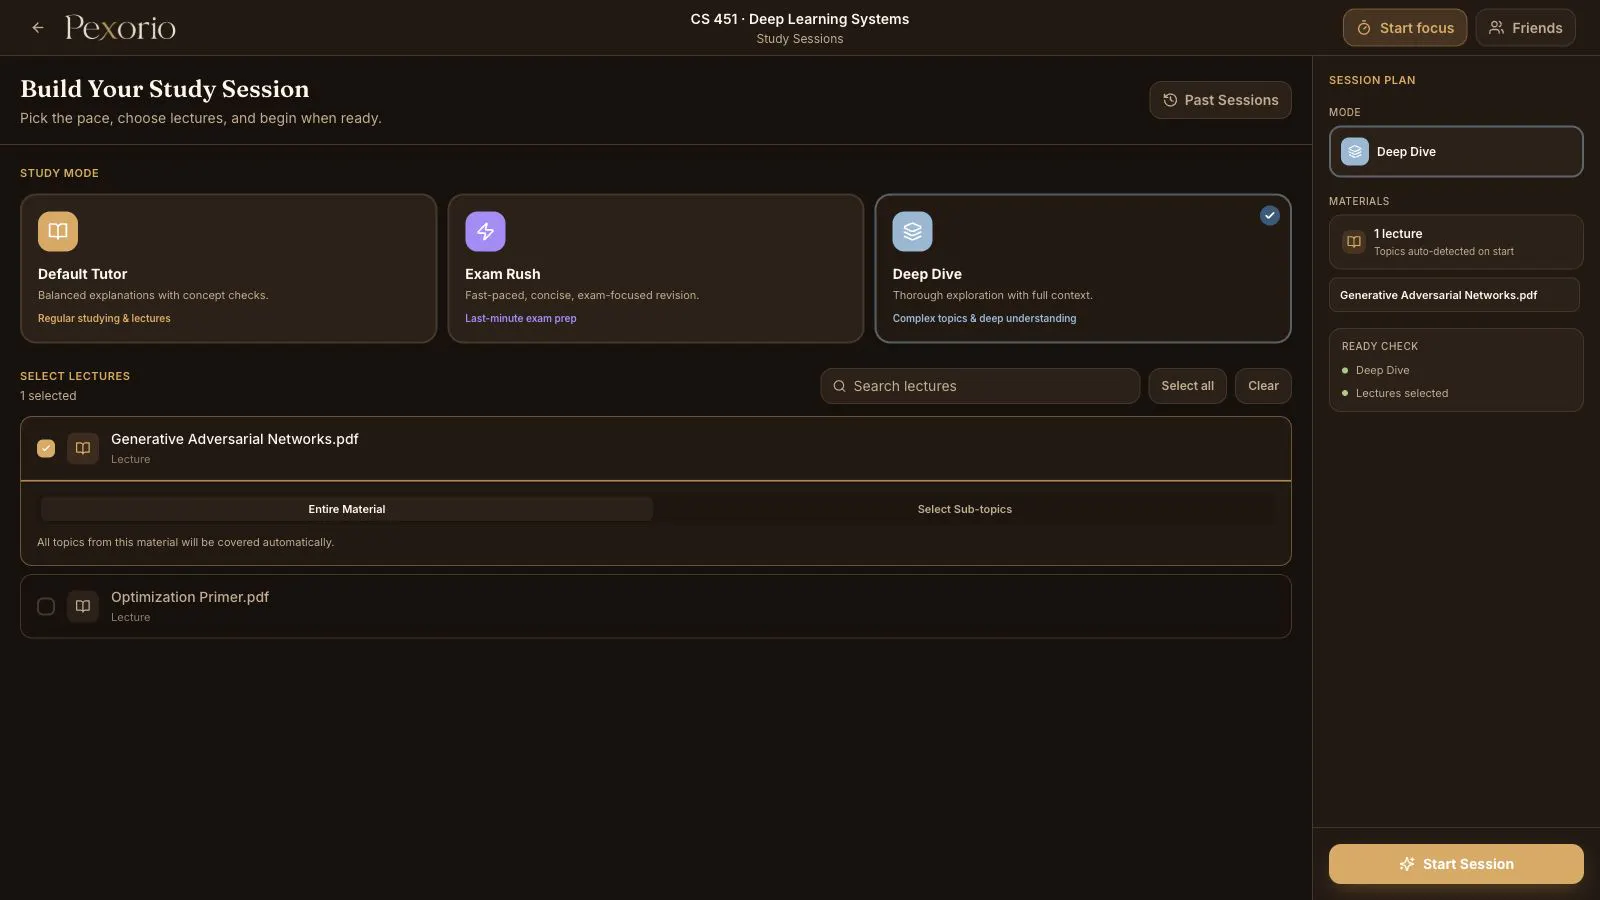Click the Deep Dive icon in Session Plan

1355,152
